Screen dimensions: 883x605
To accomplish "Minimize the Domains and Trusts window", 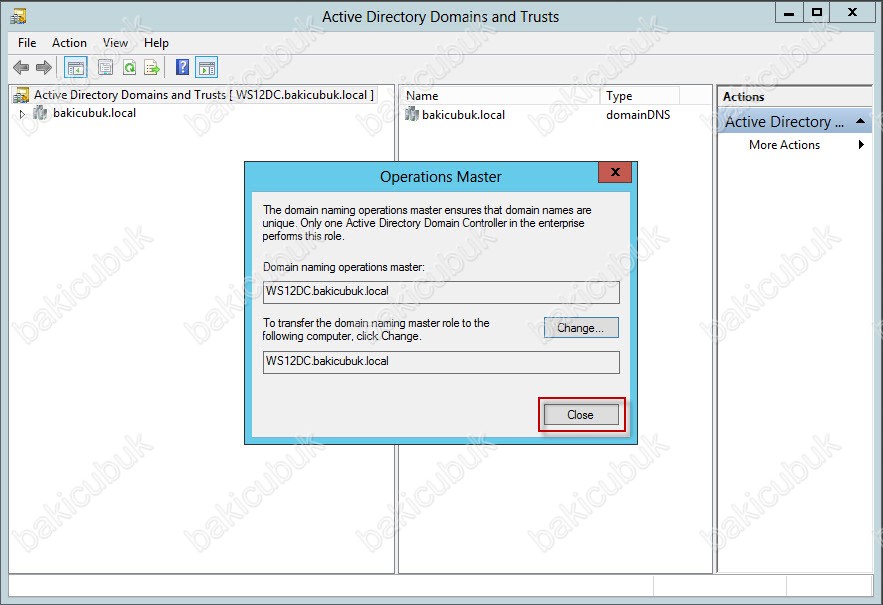I will click(x=789, y=12).
